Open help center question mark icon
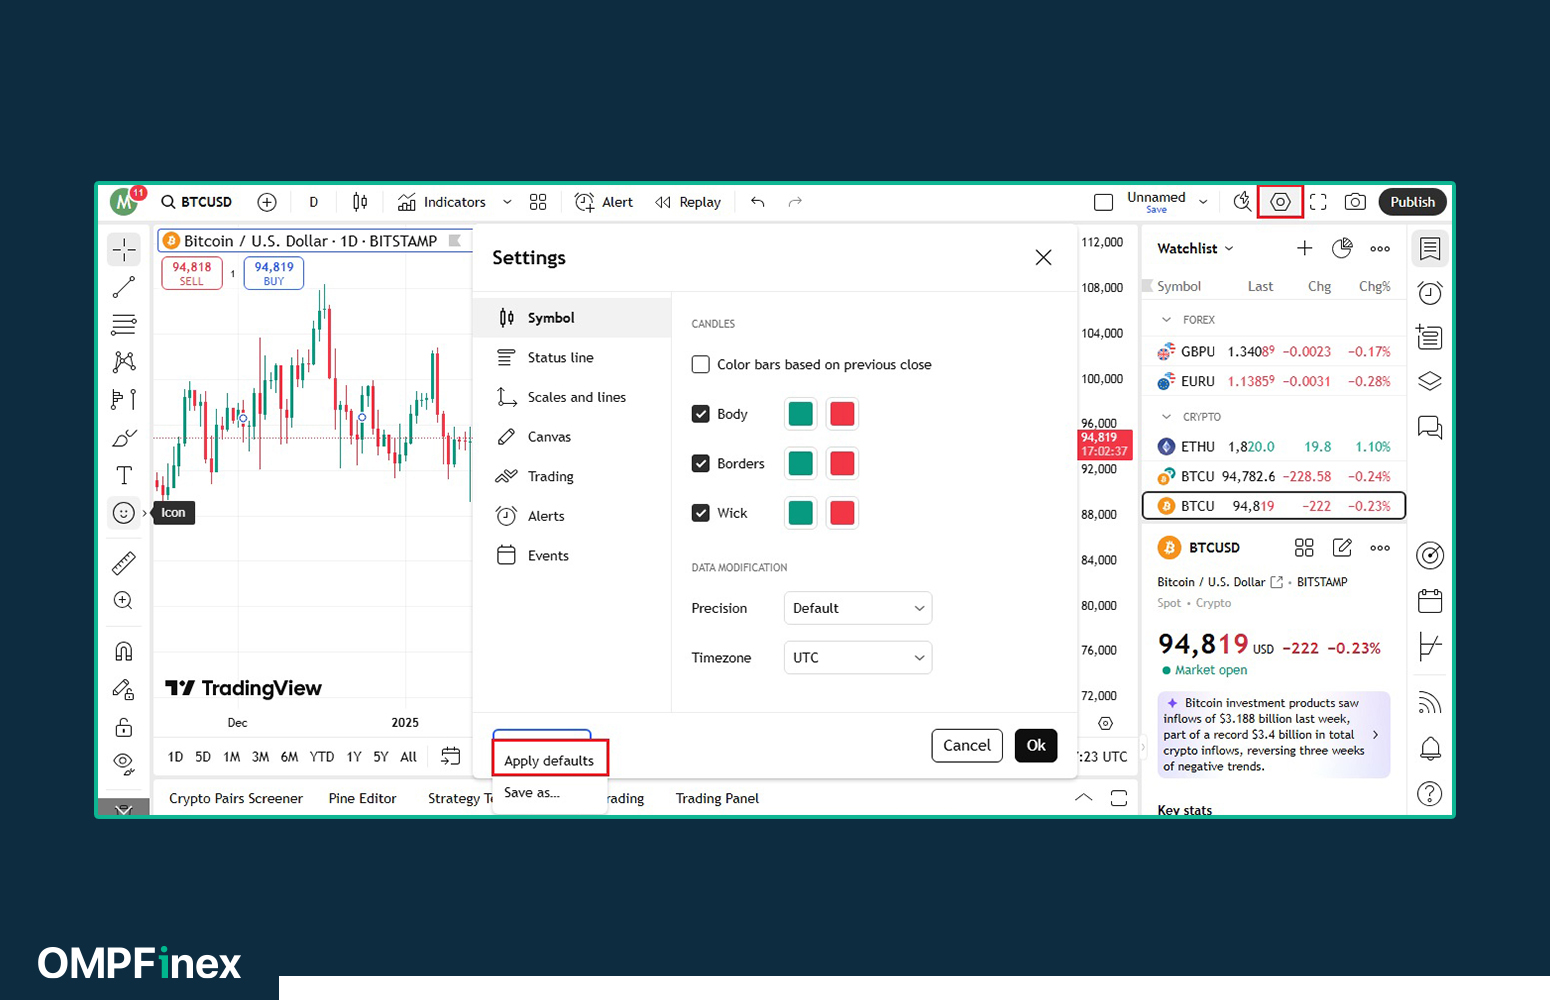The width and height of the screenshot is (1550, 1000). click(x=1430, y=794)
